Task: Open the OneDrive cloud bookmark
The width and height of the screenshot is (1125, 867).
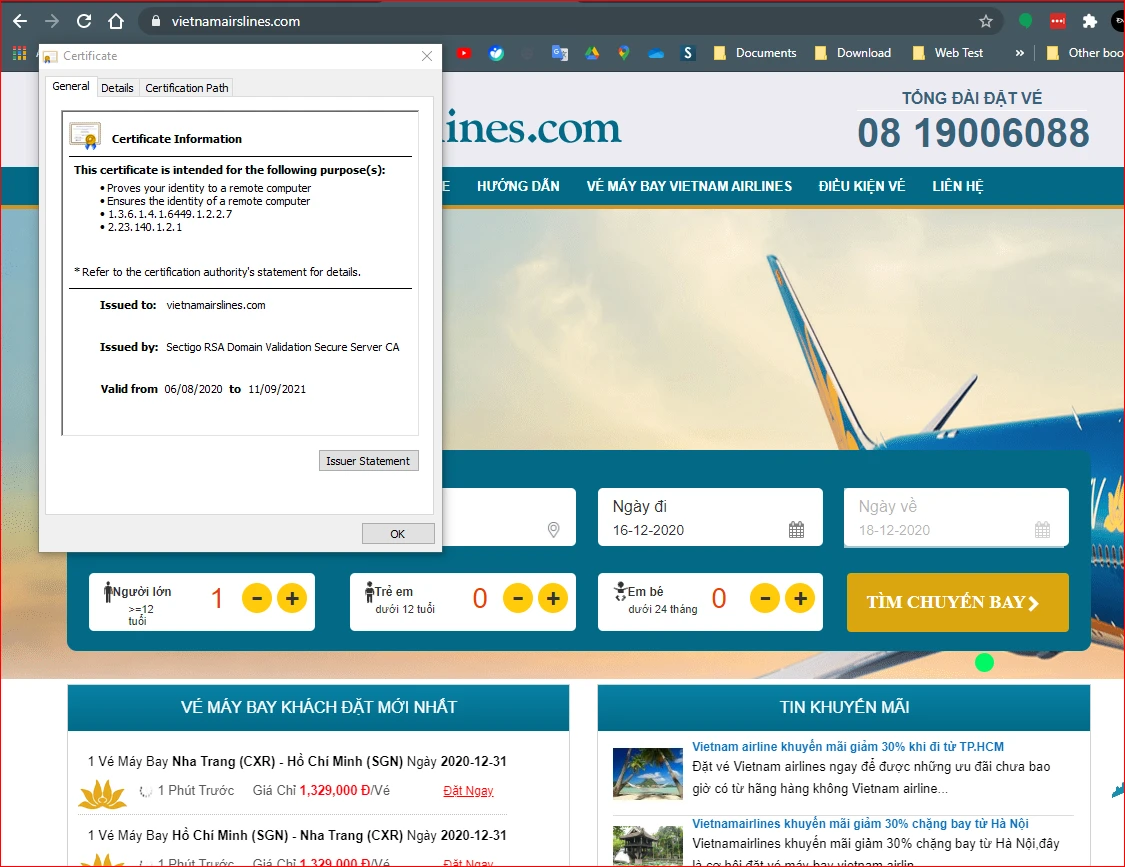Action: 656,53
